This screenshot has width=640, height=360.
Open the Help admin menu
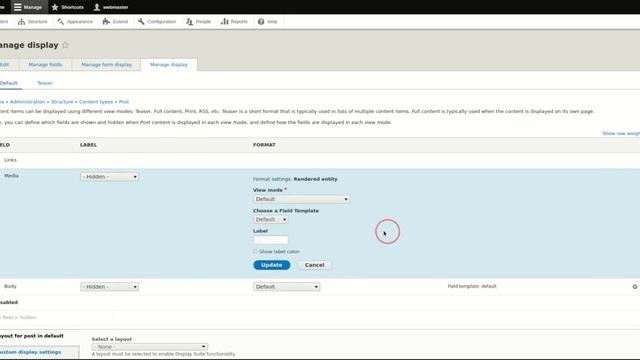click(x=268, y=22)
